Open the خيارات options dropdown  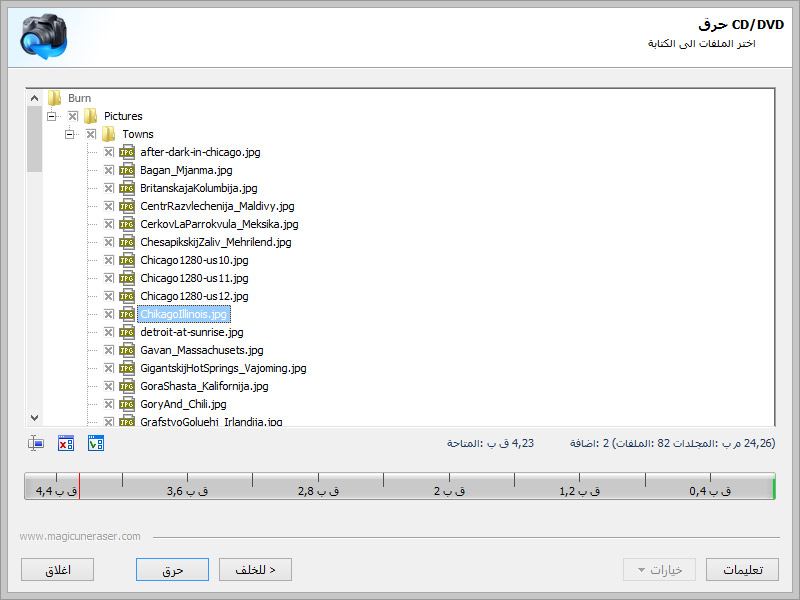pos(660,569)
